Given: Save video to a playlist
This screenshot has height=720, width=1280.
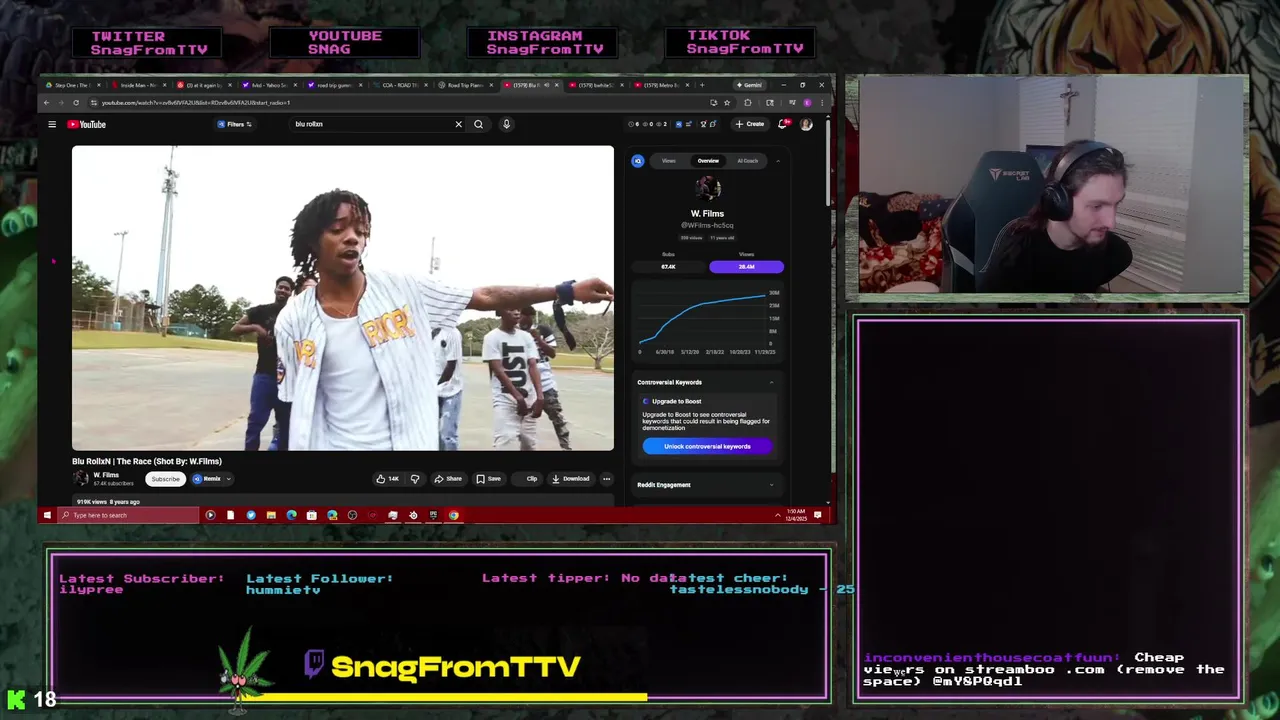Looking at the screenshot, I should (488, 479).
